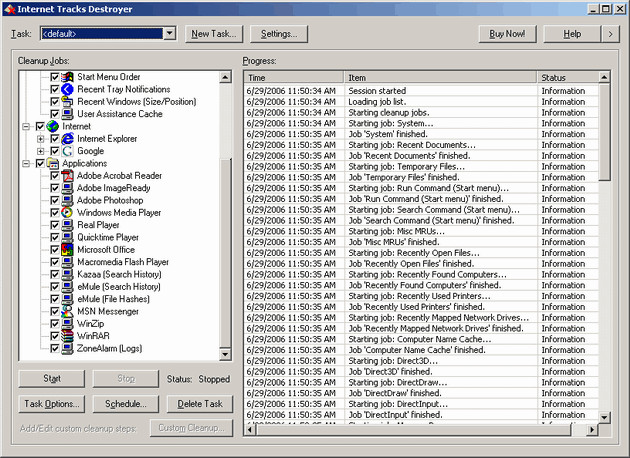Click the eMule (Search History) icon
This screenshot has height=458, width=630.
click(67, 286)
